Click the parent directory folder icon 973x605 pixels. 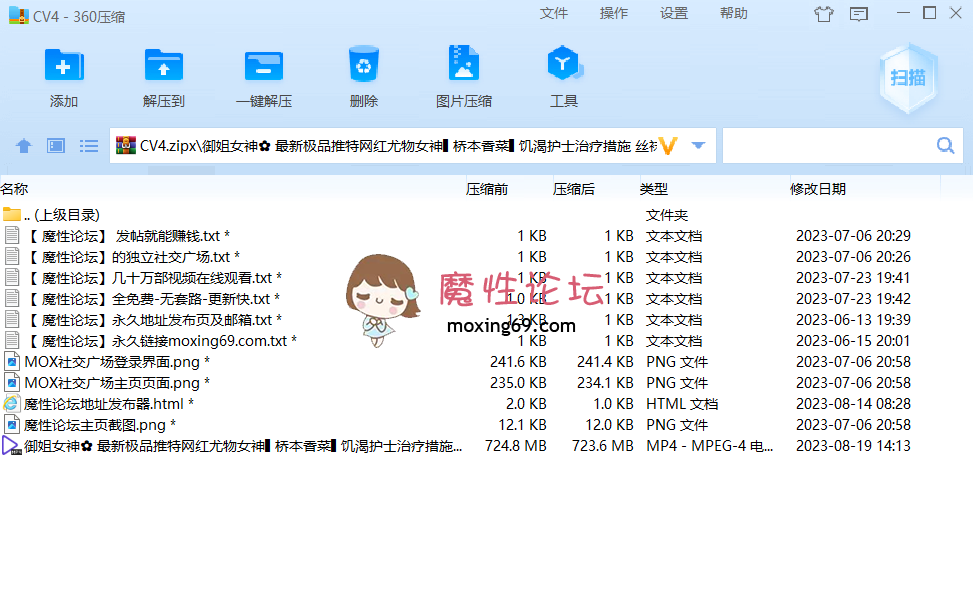pos(12,214)
